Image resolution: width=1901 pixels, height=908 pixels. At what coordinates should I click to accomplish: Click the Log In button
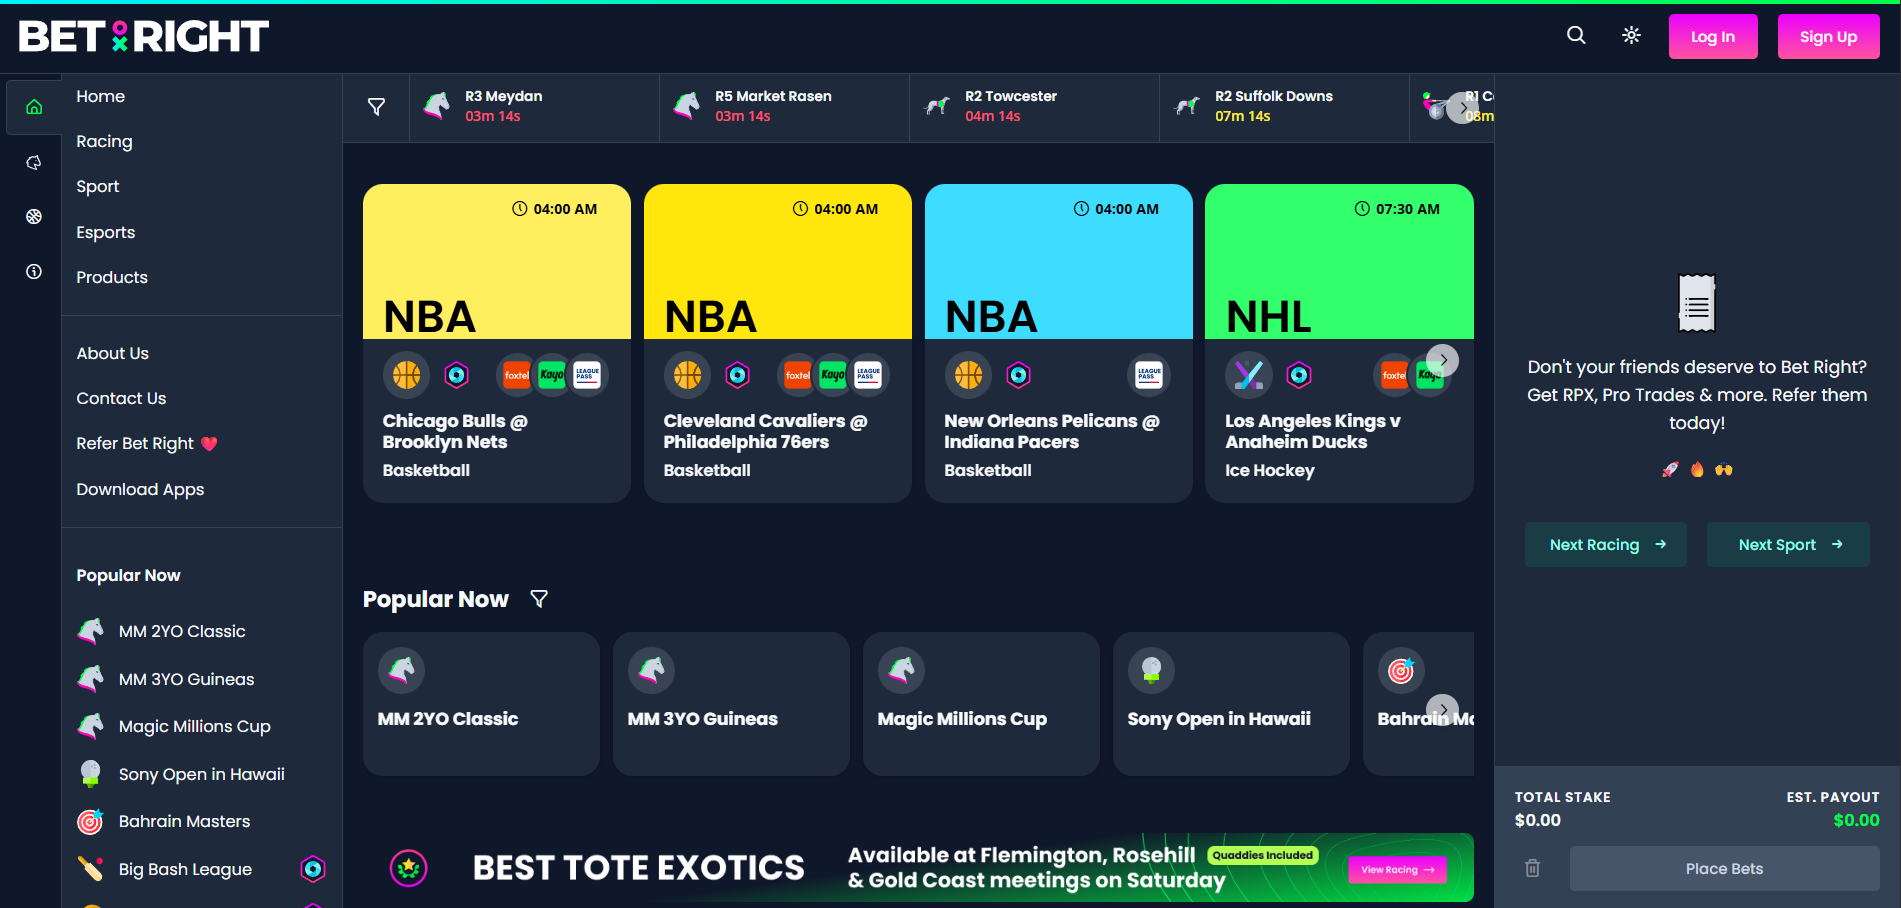pos(1713,37)
